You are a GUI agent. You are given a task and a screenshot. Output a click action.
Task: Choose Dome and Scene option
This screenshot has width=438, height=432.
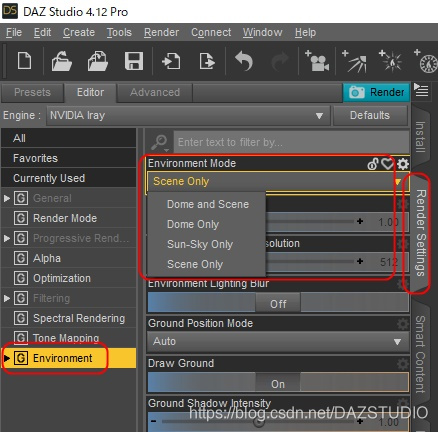[x=208, y=204]
